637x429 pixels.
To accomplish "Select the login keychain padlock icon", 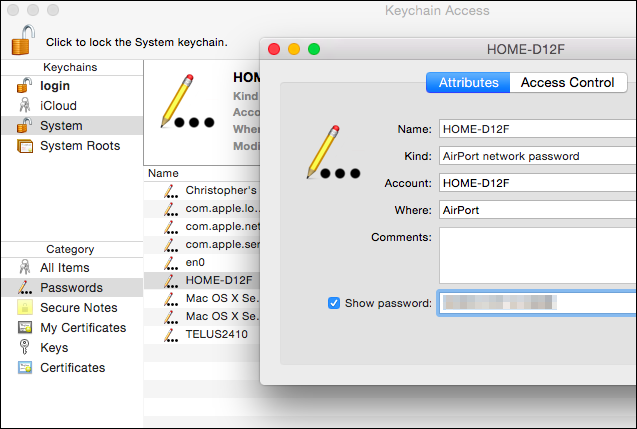I will [24, 85].
